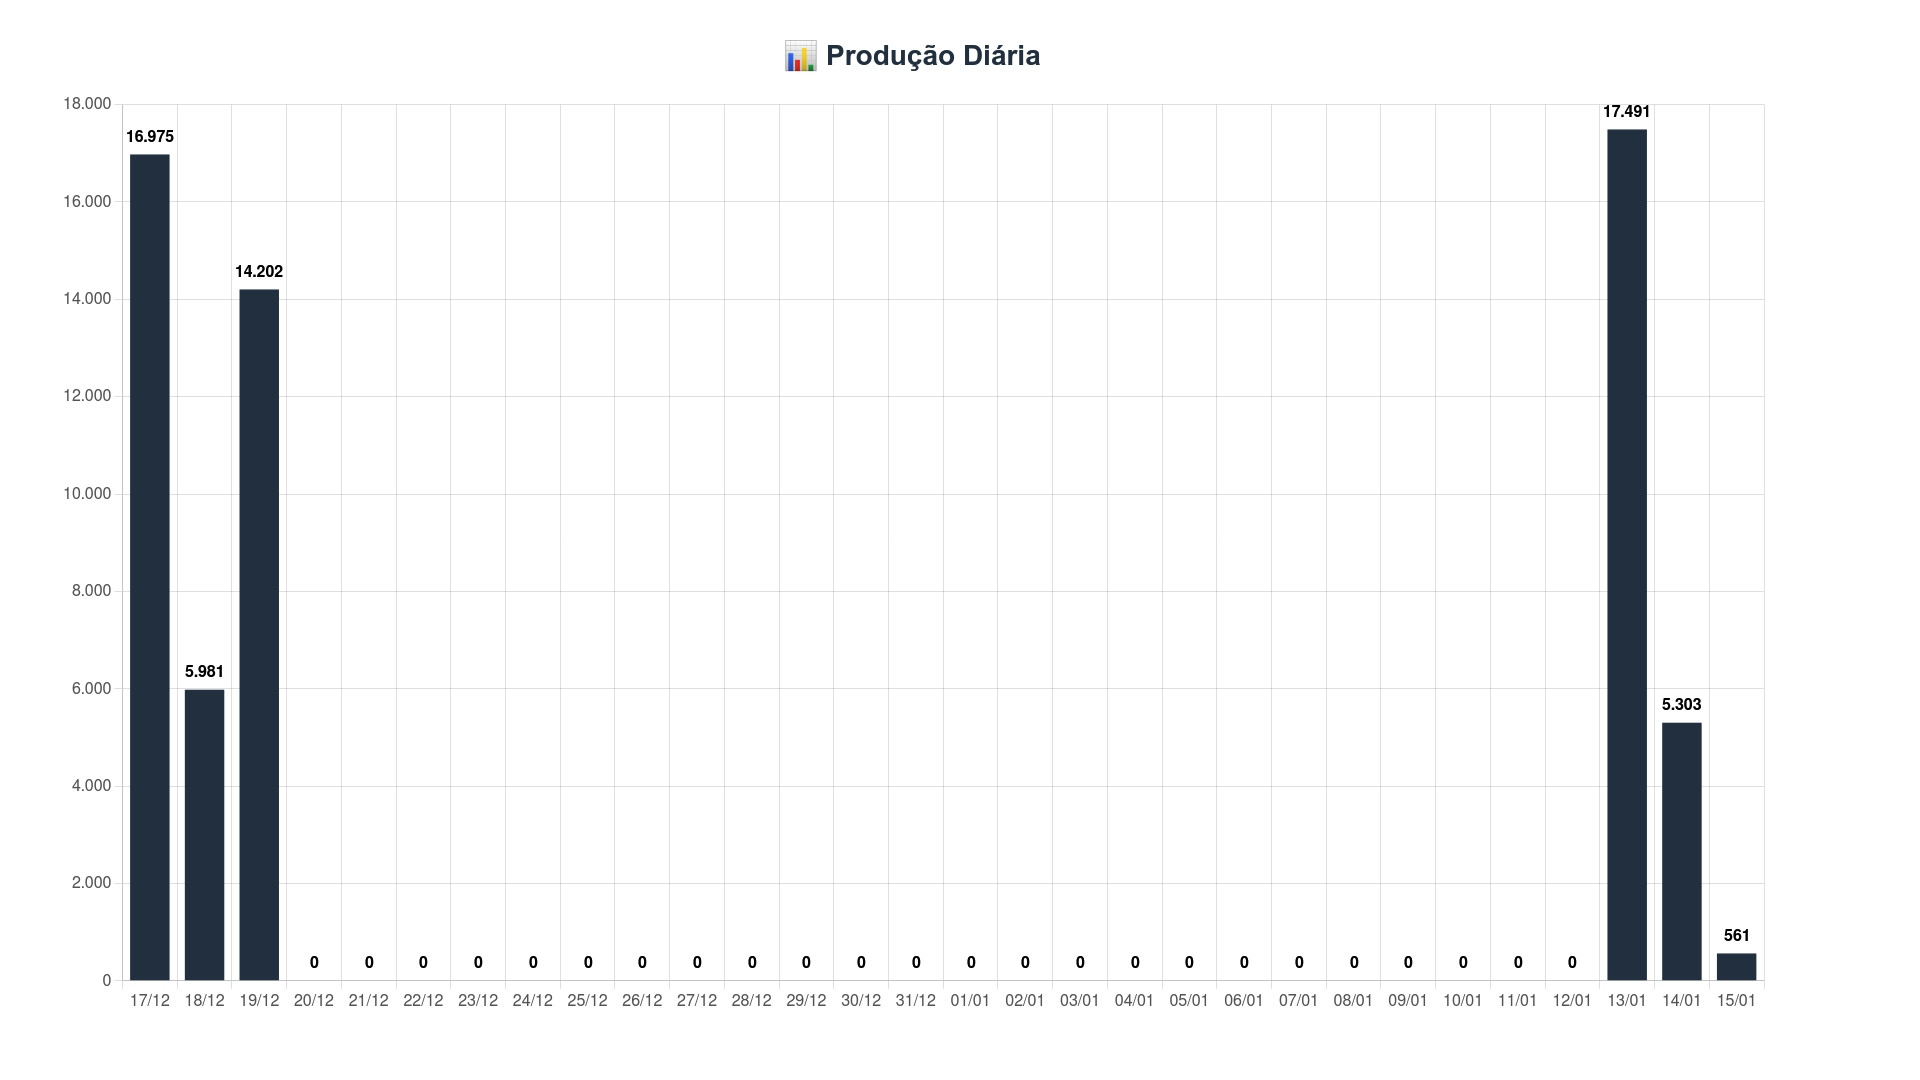Click the 25/12 x-axis date label

tap(587, 1001)
